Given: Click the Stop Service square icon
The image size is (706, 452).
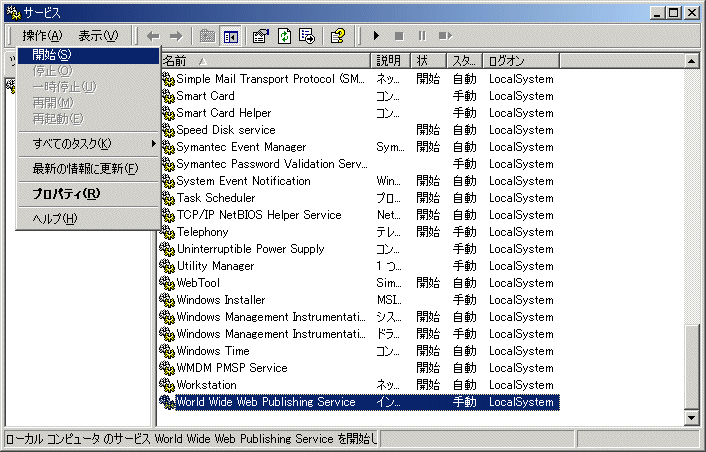Looking at the screenshot, I should click(x=399, y=36).
